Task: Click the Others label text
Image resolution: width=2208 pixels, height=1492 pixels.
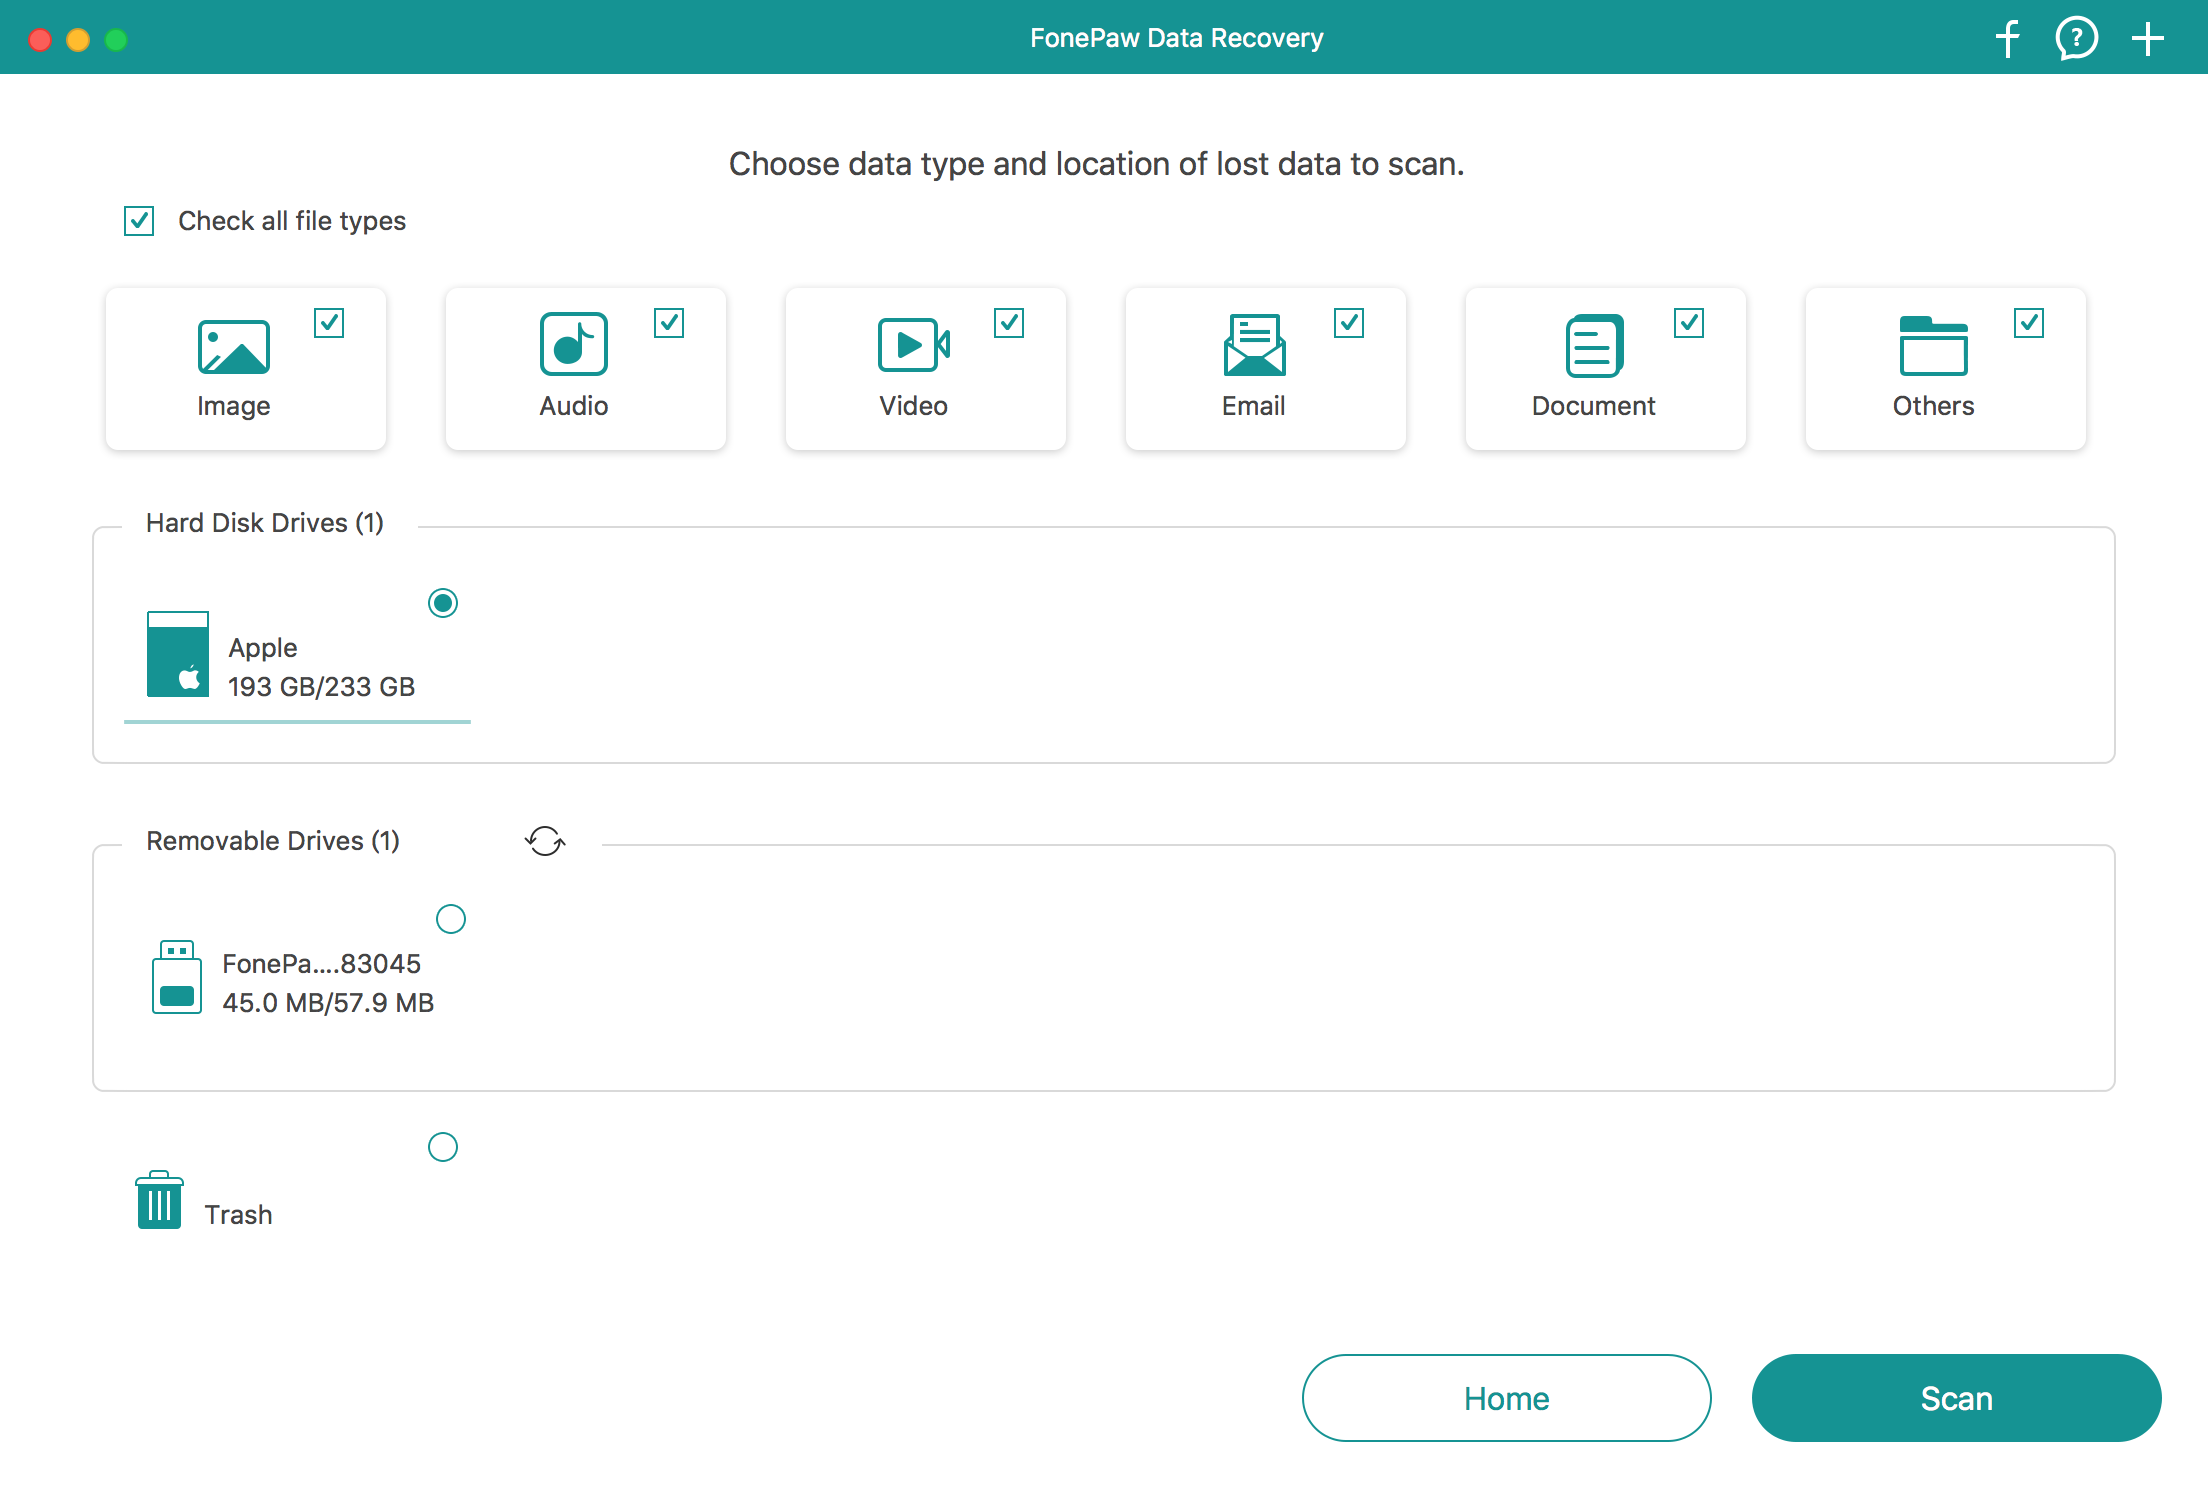Action: point(1934,406)
